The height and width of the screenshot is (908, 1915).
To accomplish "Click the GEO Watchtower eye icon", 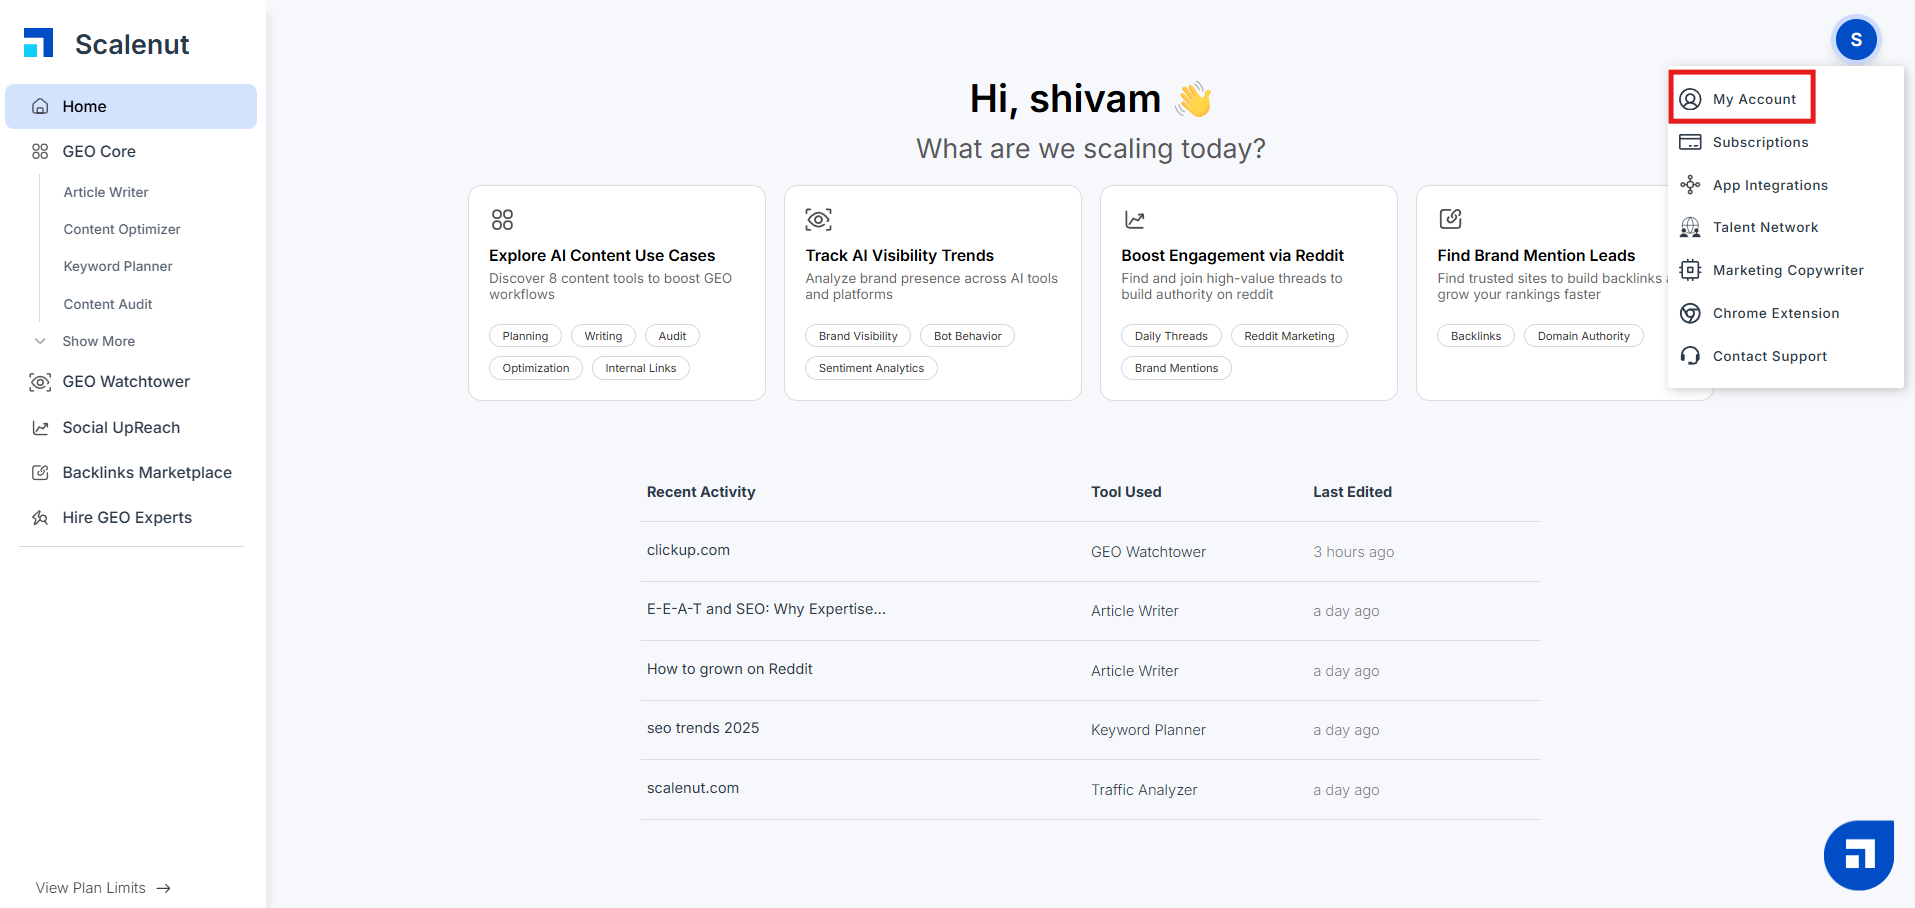I will (x=40, y=382).
